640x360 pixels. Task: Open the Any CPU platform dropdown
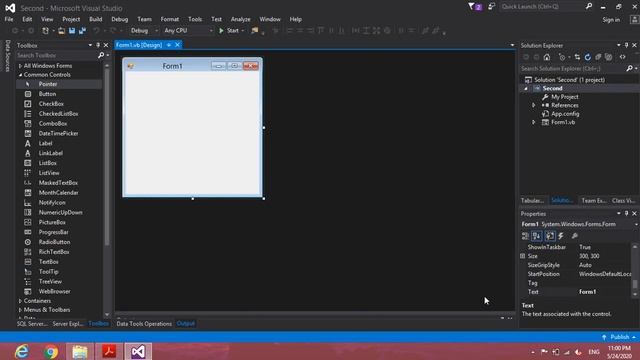189,31
